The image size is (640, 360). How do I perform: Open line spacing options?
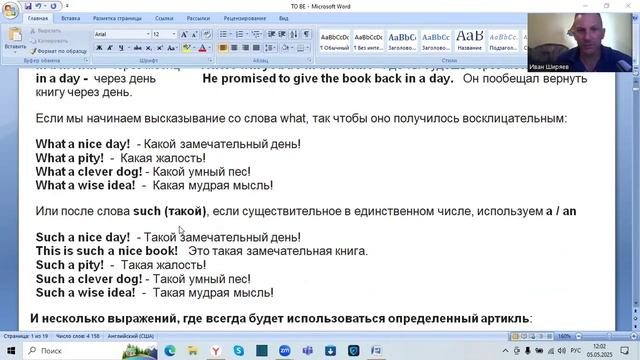pos(270,48)
